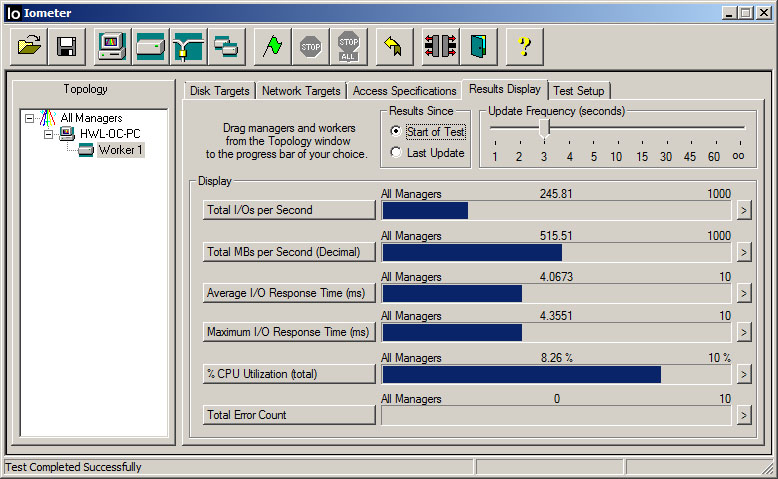Click the 245.81 I/Os value
This screenshot has height=479, width=778.
point(556,194)
